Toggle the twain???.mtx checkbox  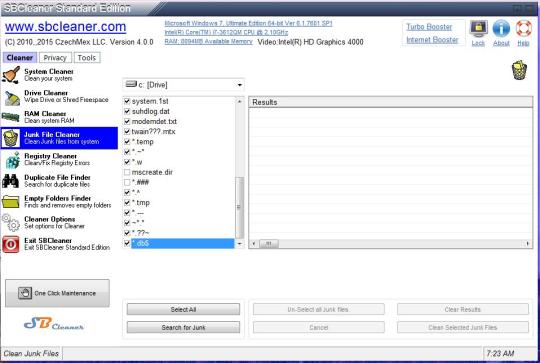coord(127,132)
